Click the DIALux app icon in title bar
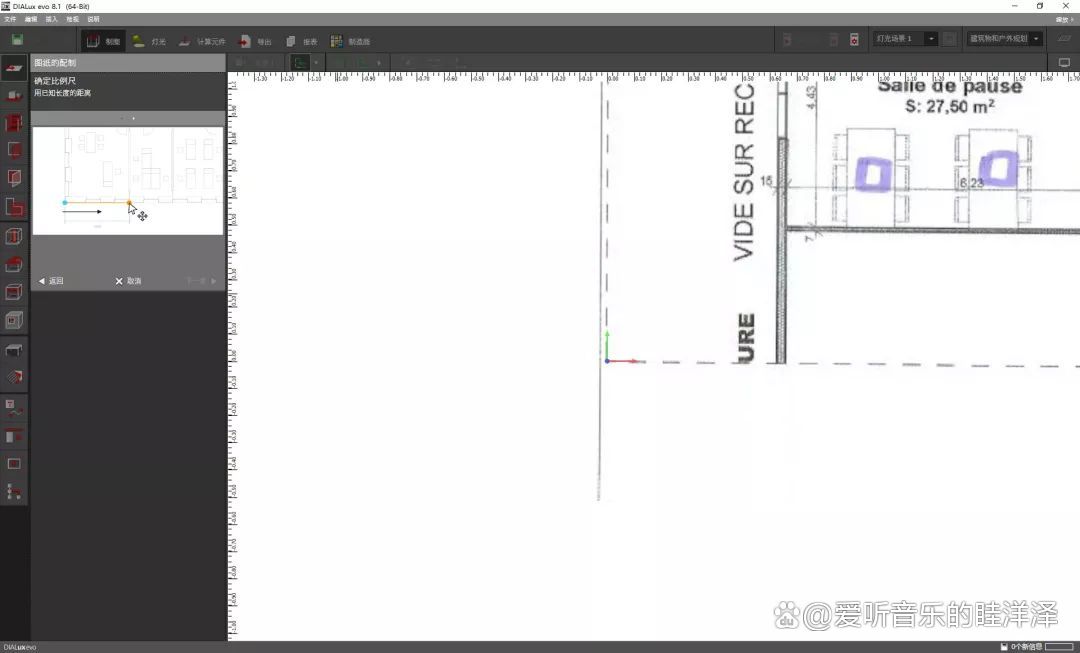The image size is (1080, 653). [6, 6]
